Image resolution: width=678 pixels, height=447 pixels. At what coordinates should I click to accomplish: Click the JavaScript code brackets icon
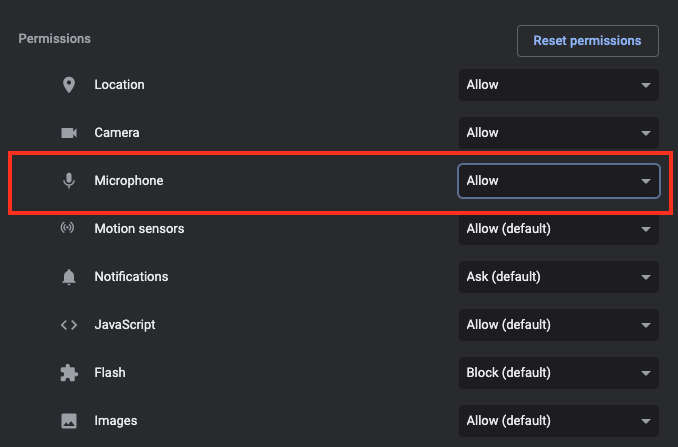[x=69, y=325]
